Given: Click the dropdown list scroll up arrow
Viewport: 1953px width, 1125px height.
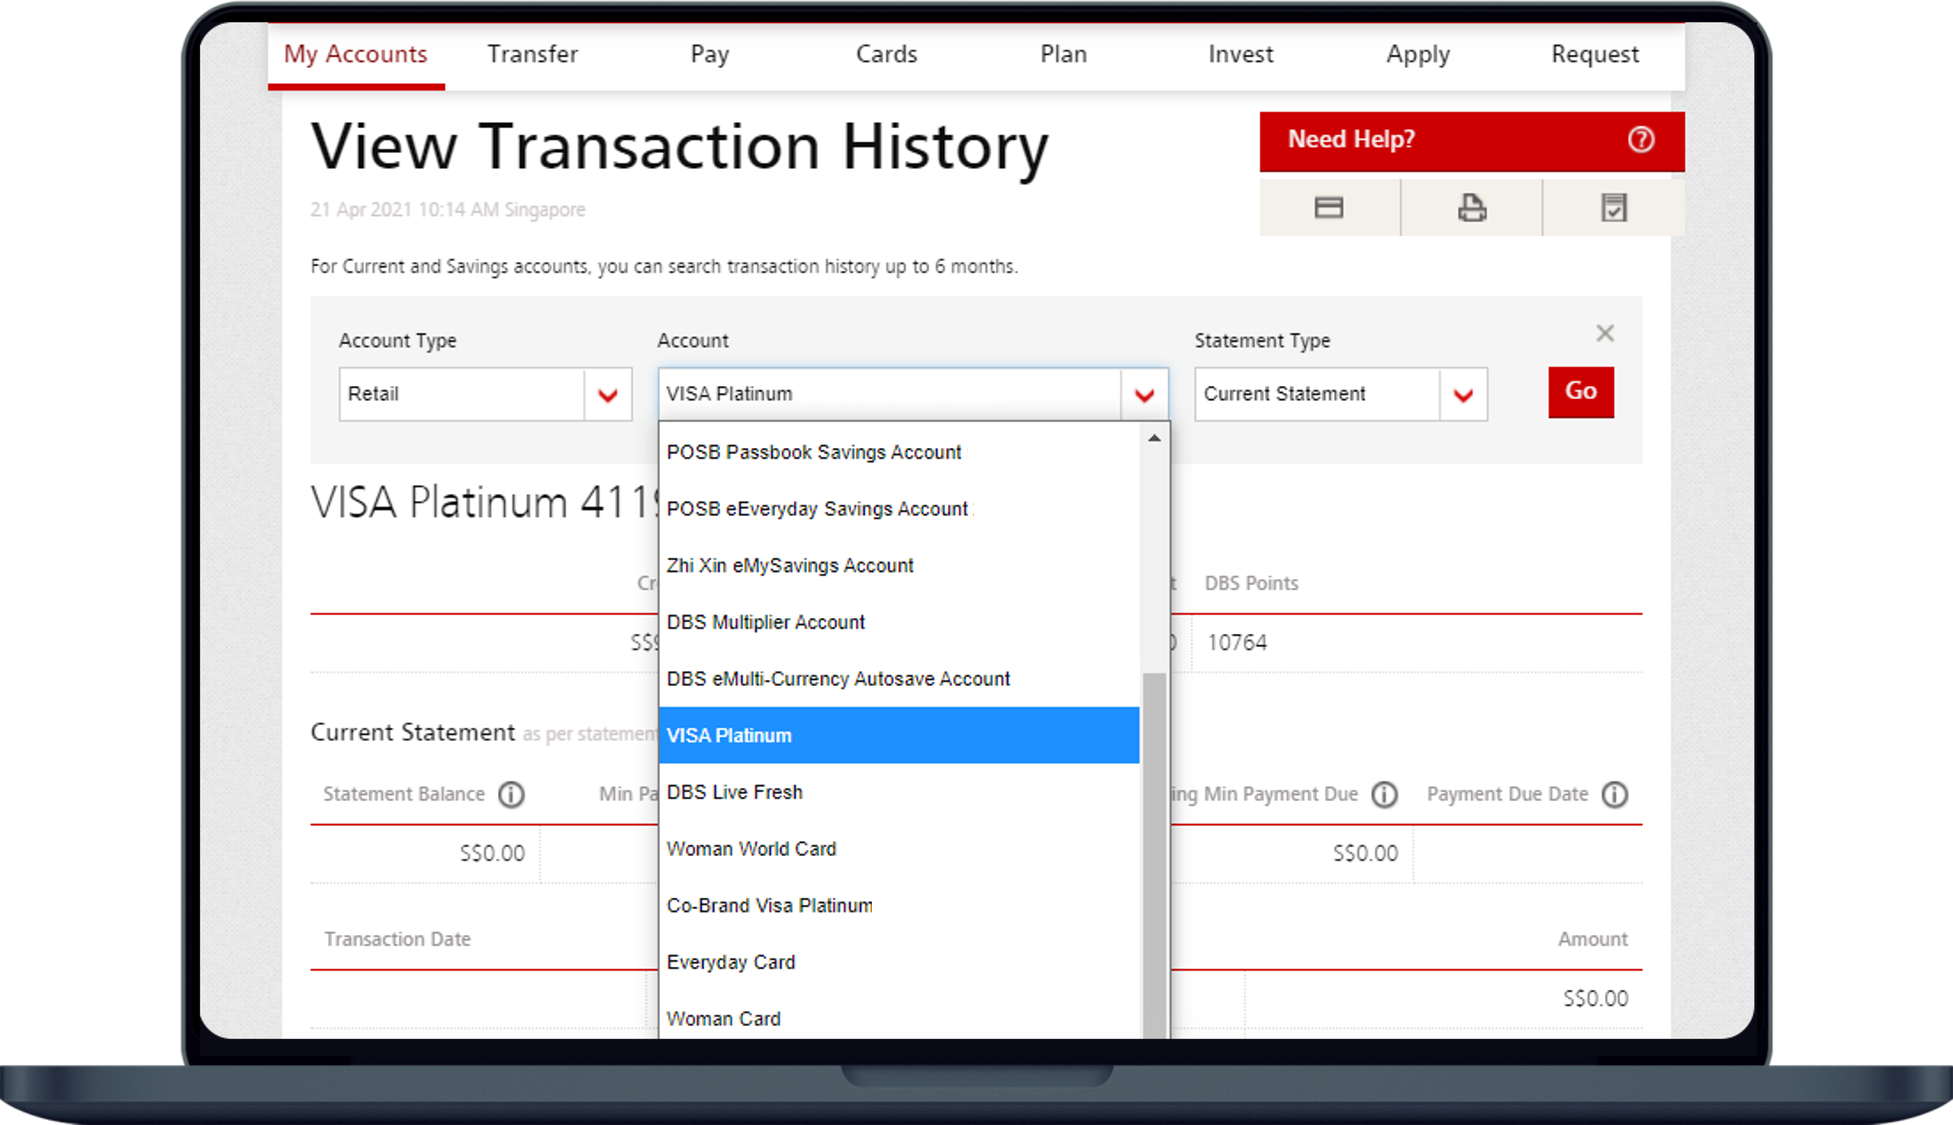Looking at the screenshot, I should click(1154, 439).
